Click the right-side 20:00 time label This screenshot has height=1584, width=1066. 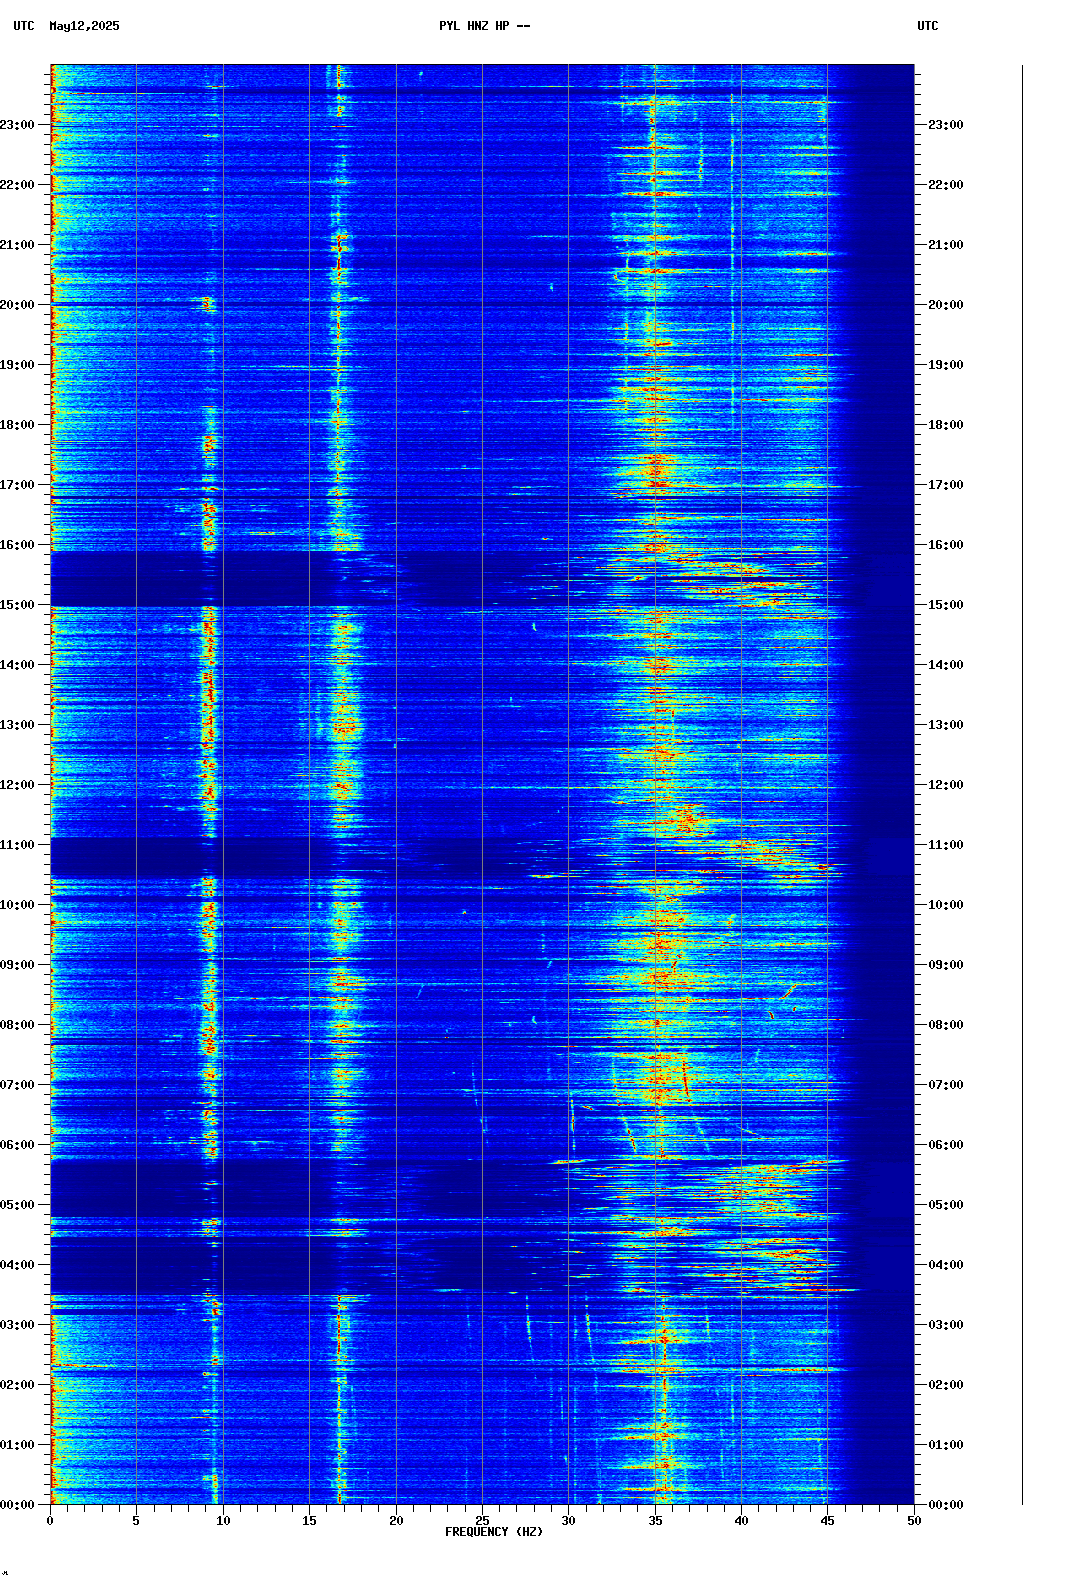click(946, 305)
